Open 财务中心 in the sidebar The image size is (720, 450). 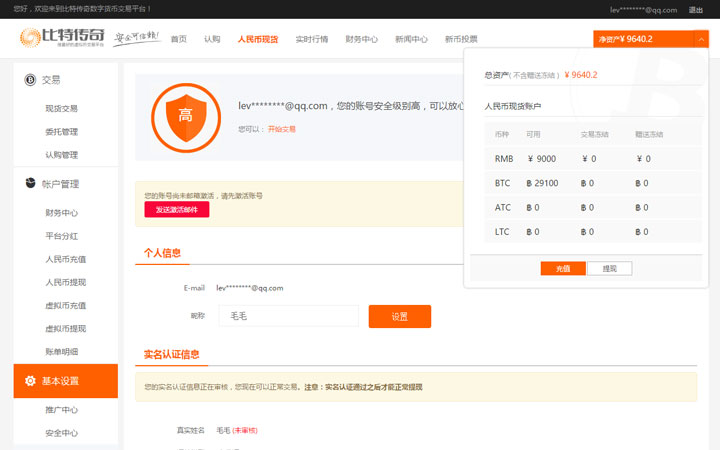(62, 213)
